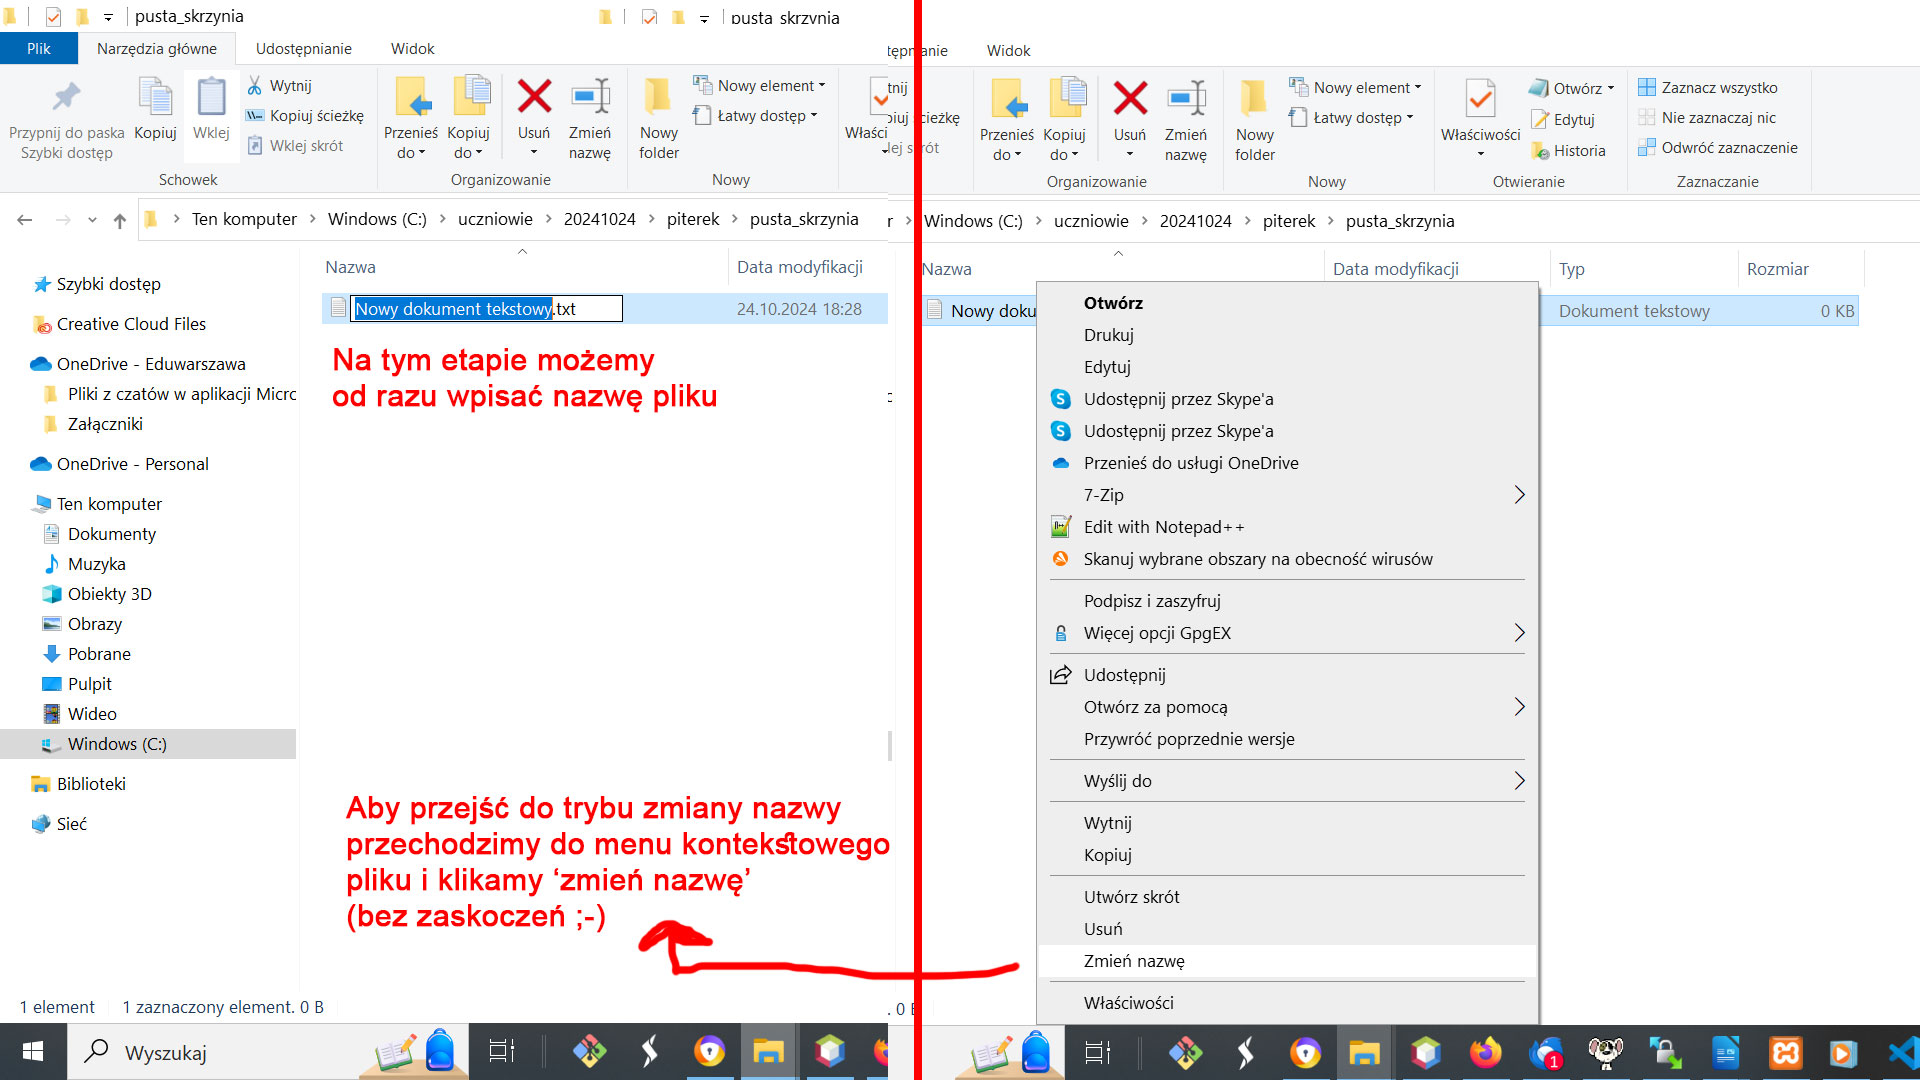Click Wytnij scissors icon in Schowek group
Screen dimensions: 1920x1080
pyautogui.click(x=255, y=86)
